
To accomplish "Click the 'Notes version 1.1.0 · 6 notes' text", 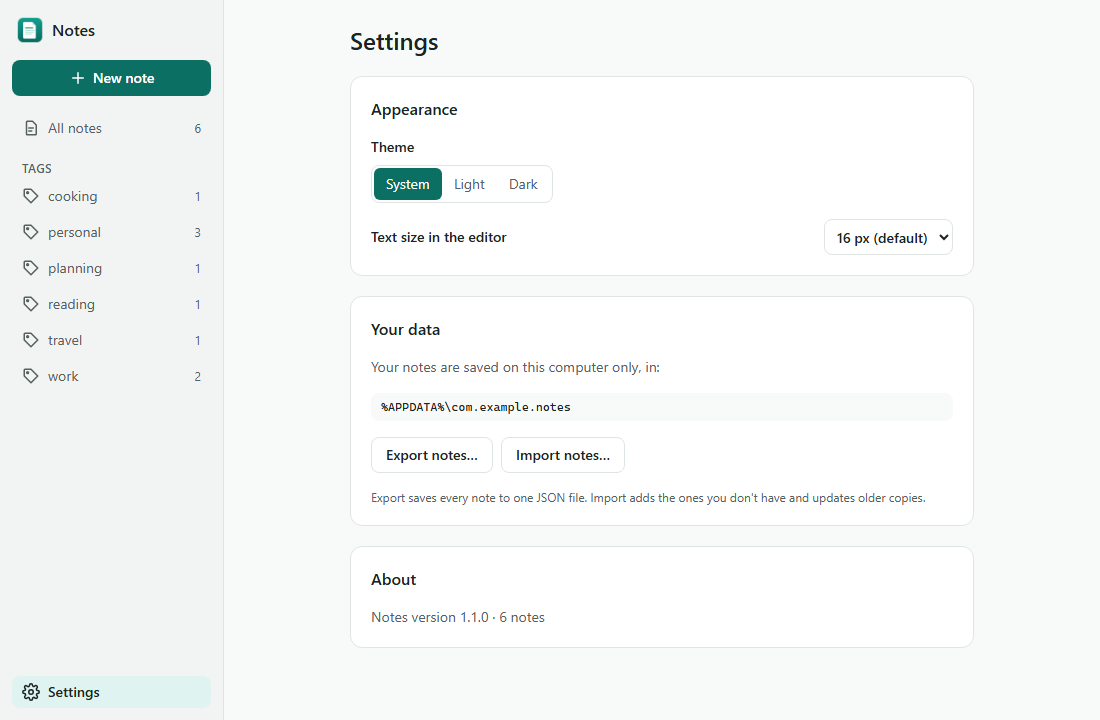I will point(457,618).
